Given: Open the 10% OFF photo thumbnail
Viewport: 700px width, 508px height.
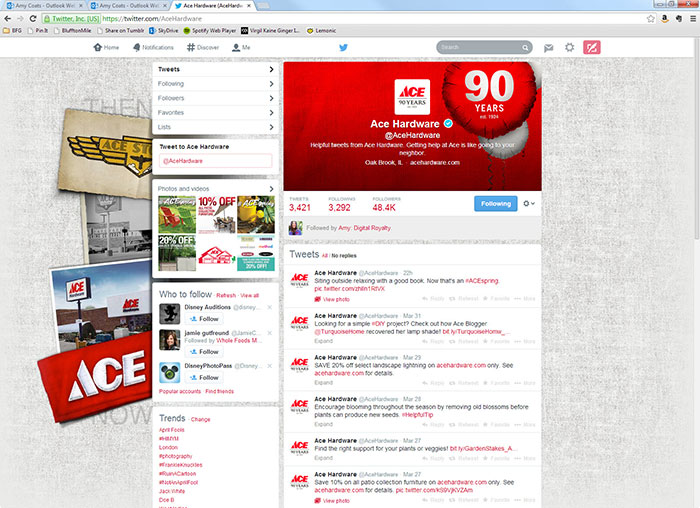Looking at the screenshot, I should (x=217, y=215).
